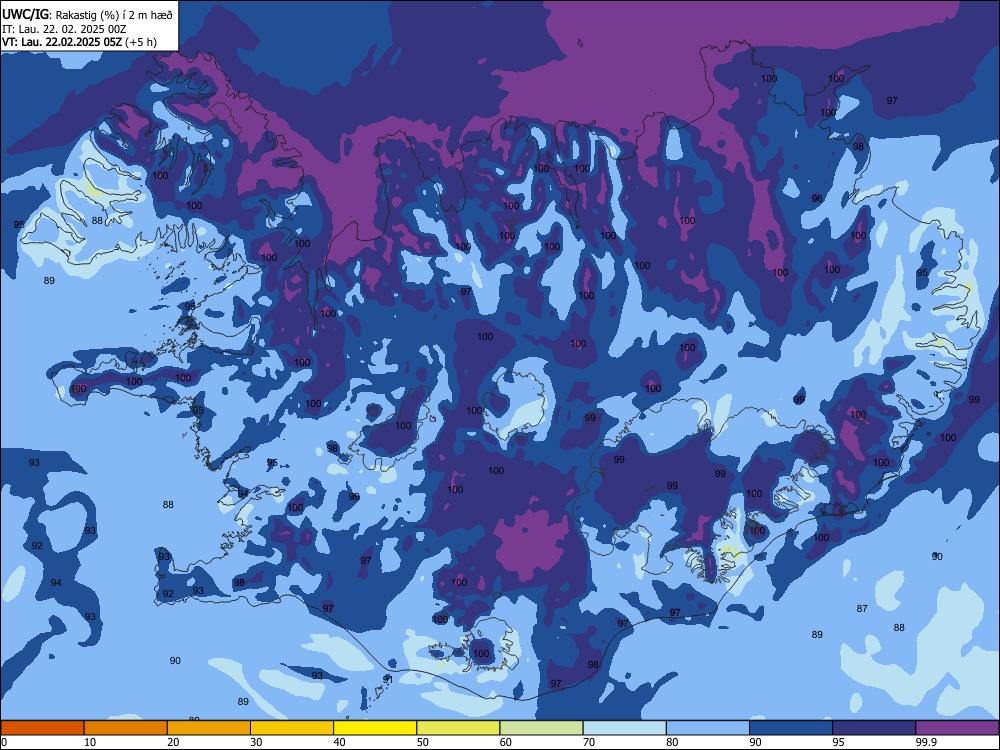Select the purple 99.9+ legend swatch
Image resolution: width=1000 pixels, height=750 pixels.
tap(958, 728)
